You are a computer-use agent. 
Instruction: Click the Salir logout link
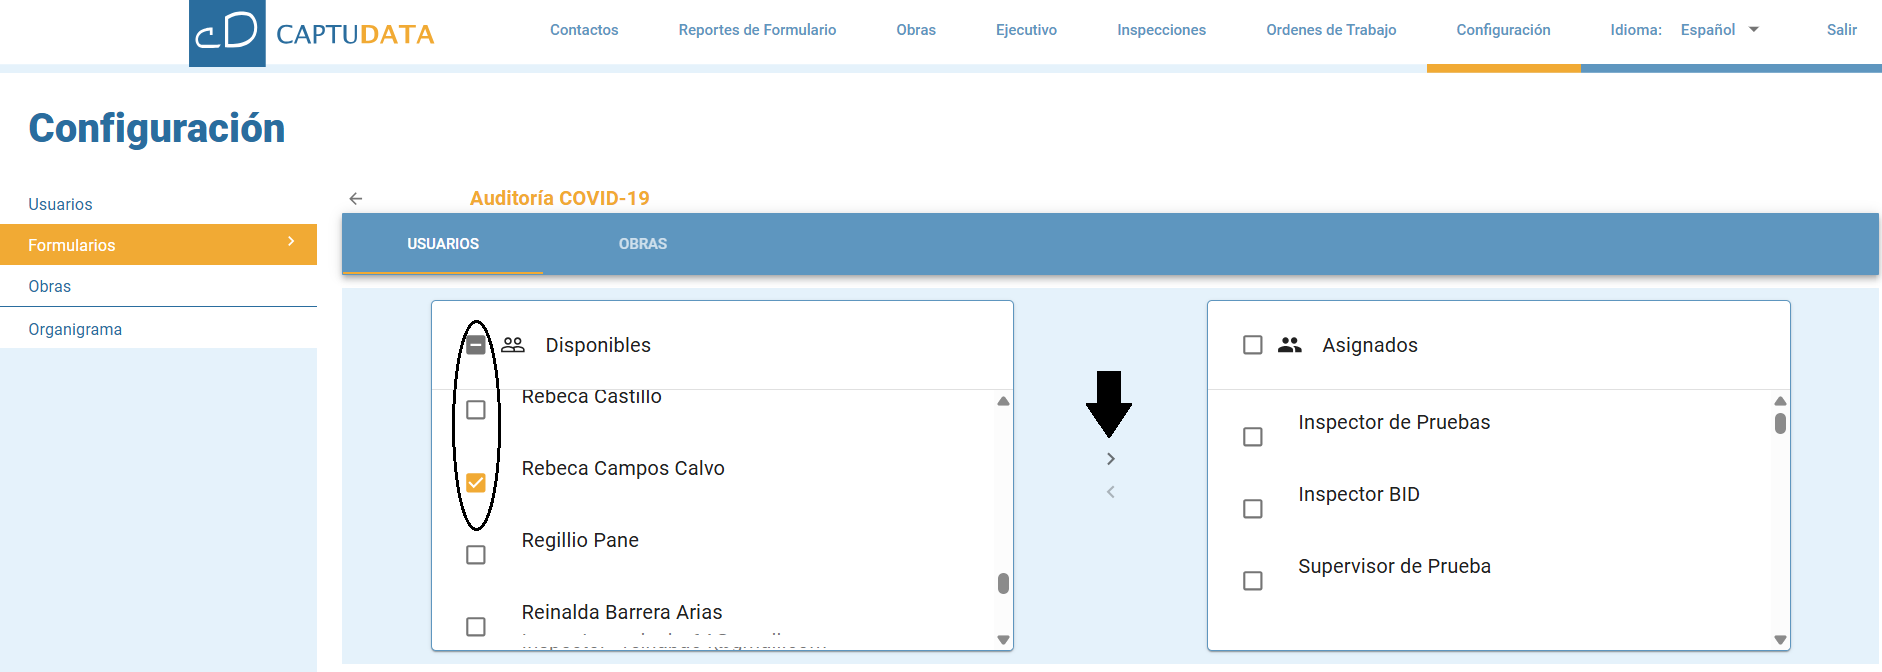(x=1841, y=30)
